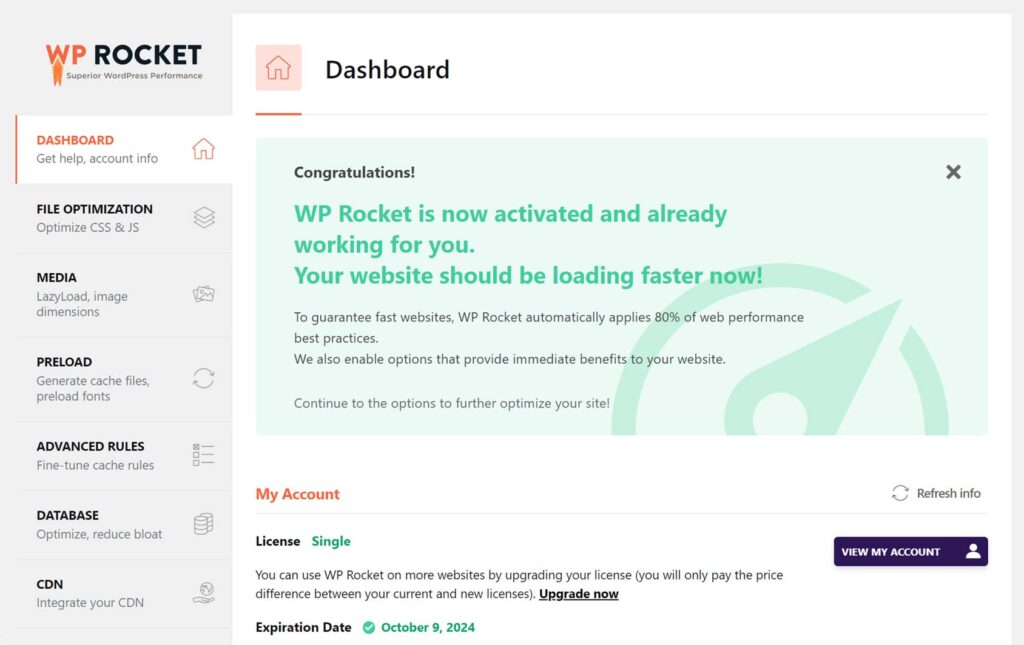
Task: Select the CDN globe icon in sidebar
Action: click(204, 592)
